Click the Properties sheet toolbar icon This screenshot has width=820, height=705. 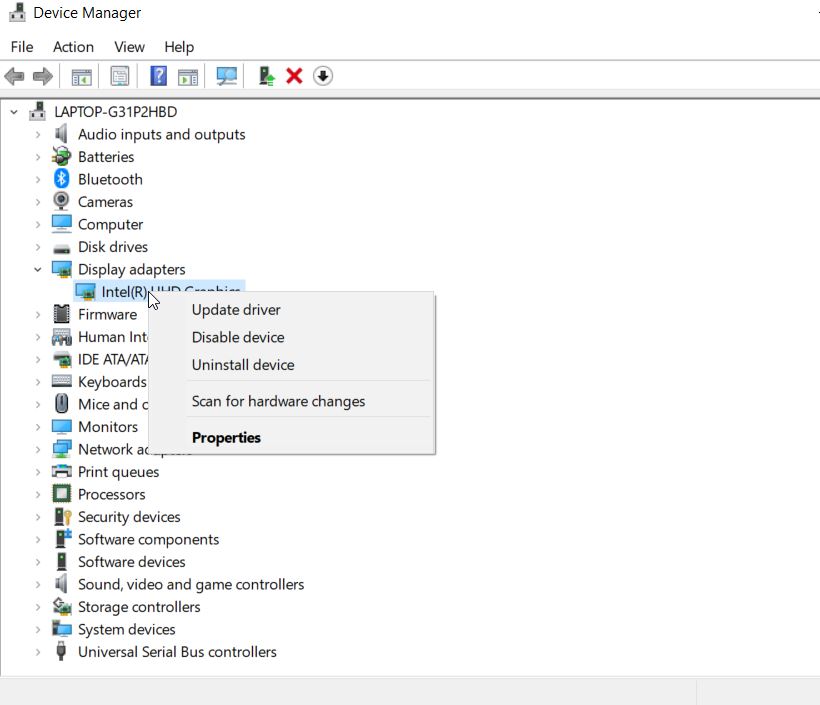click(120, 76)
